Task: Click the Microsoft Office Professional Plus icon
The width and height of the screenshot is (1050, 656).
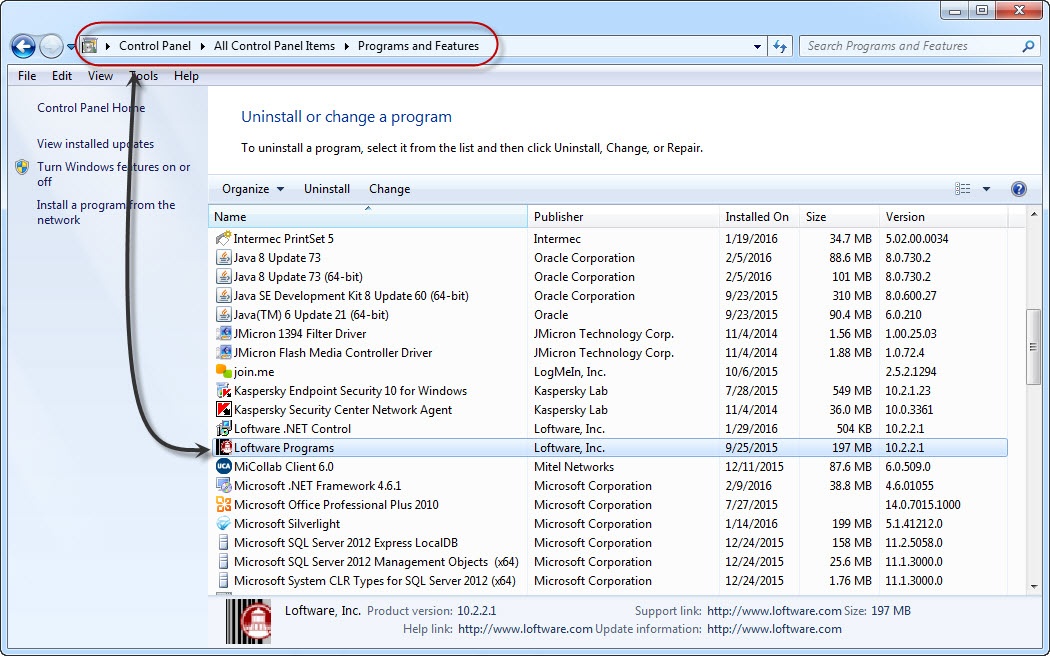Action: pyautogui.click(x=223, y=505)
